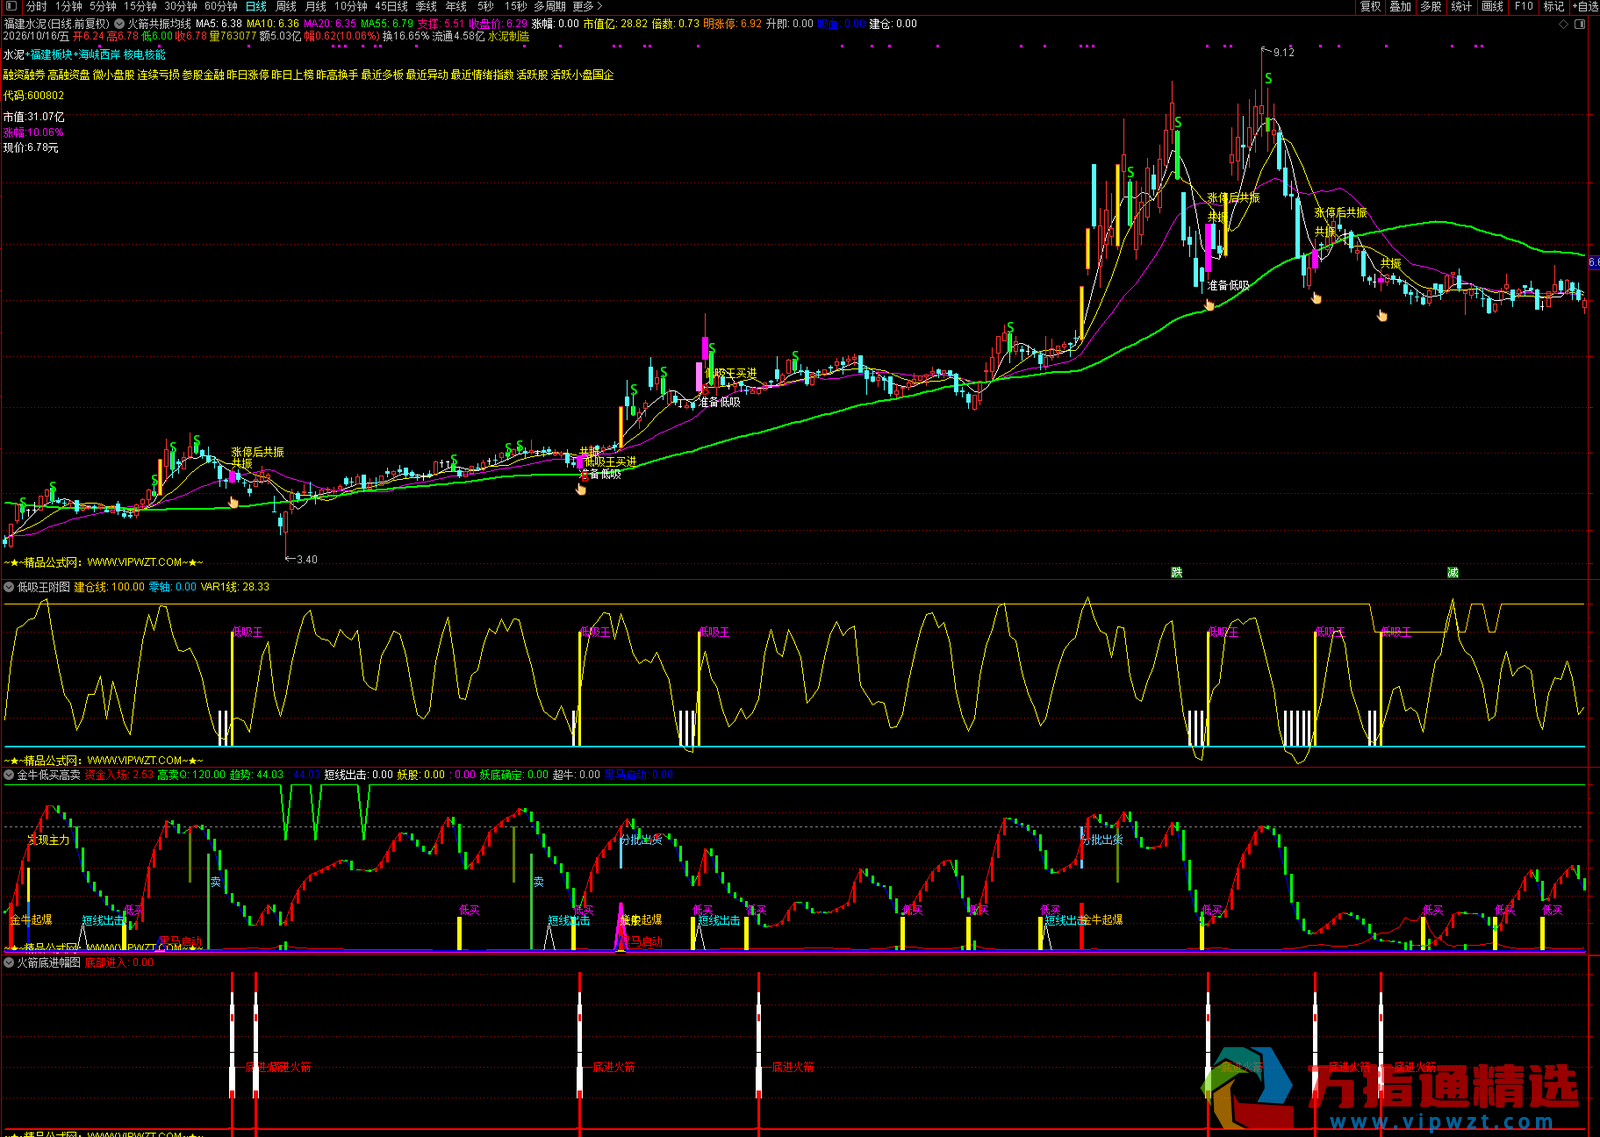Click the 统计 statistics button
Image resolution: width=1600 pixels, height=1137 pixels.
click(1462, 6)
